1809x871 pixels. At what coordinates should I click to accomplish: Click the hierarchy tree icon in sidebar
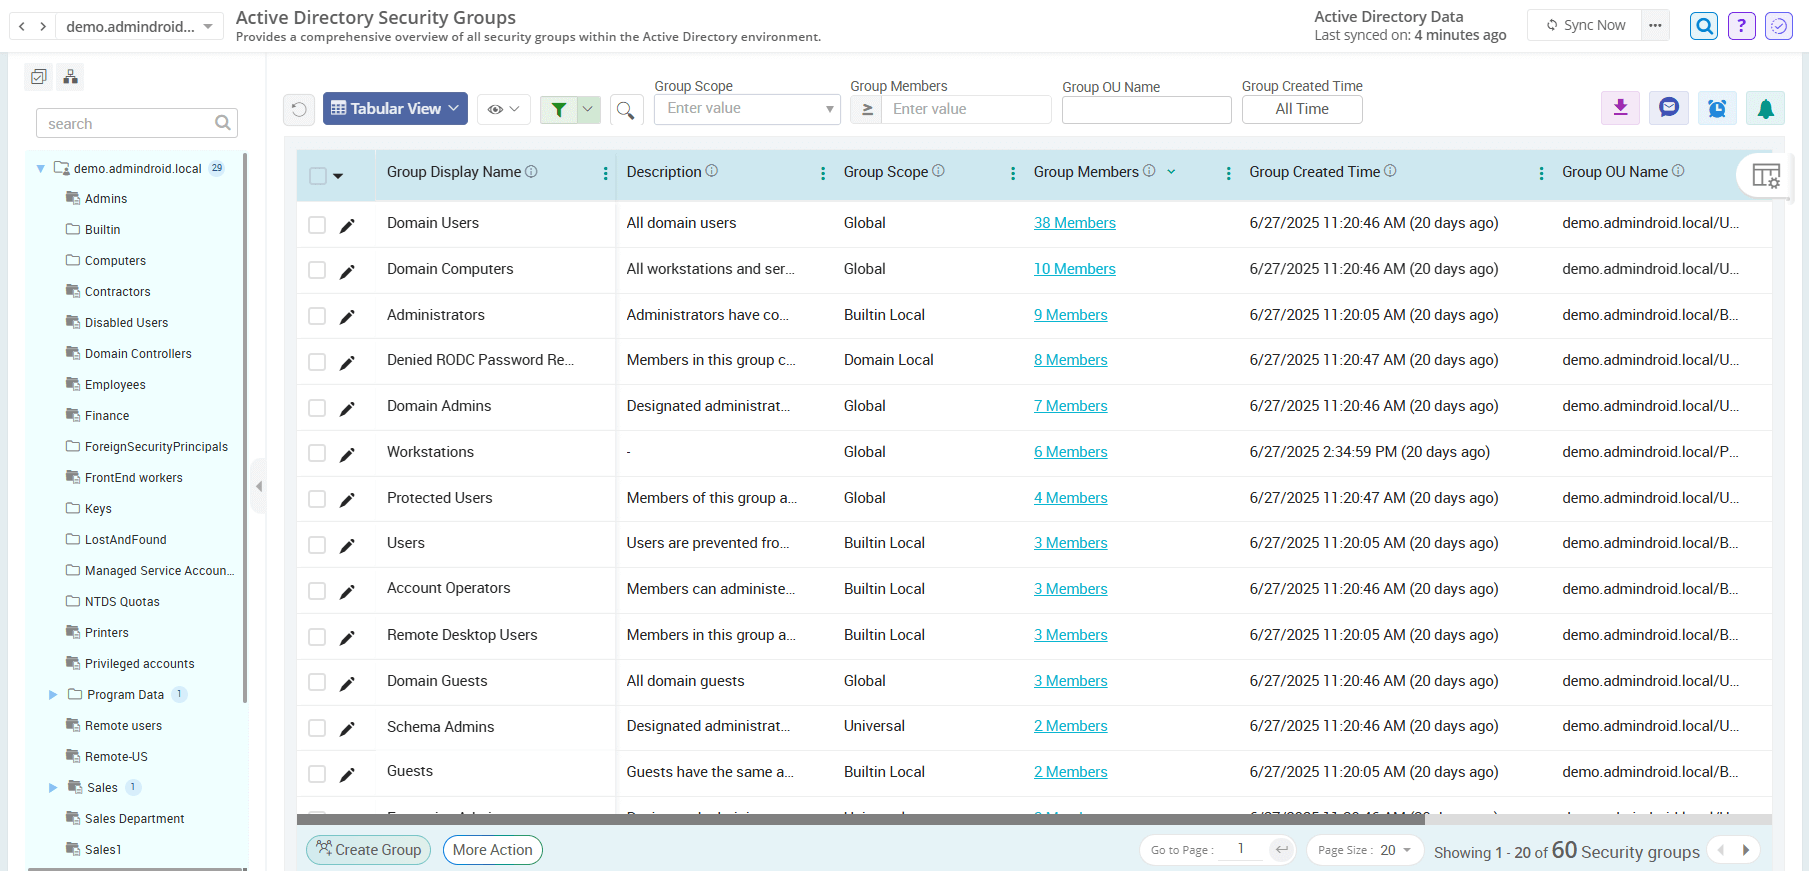[x=70, y=76]
